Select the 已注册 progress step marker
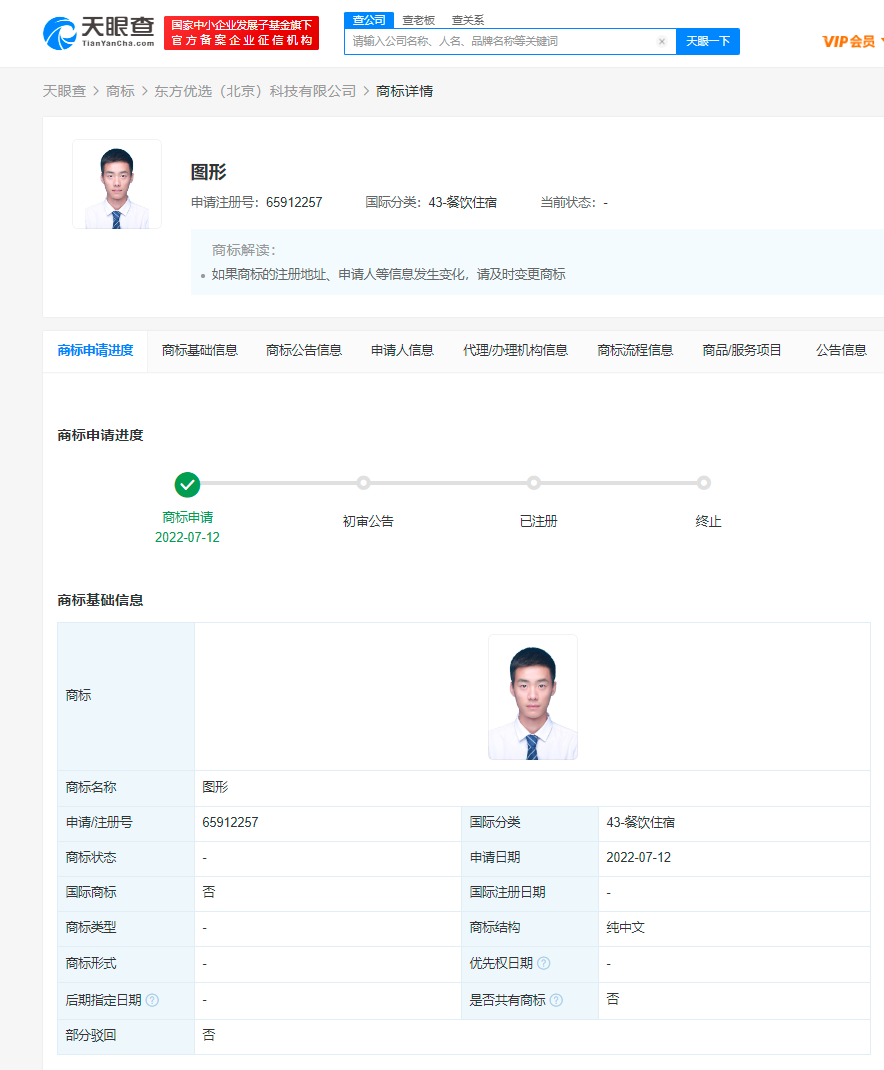The image size is (884, 1070). (x=534, y=483)
